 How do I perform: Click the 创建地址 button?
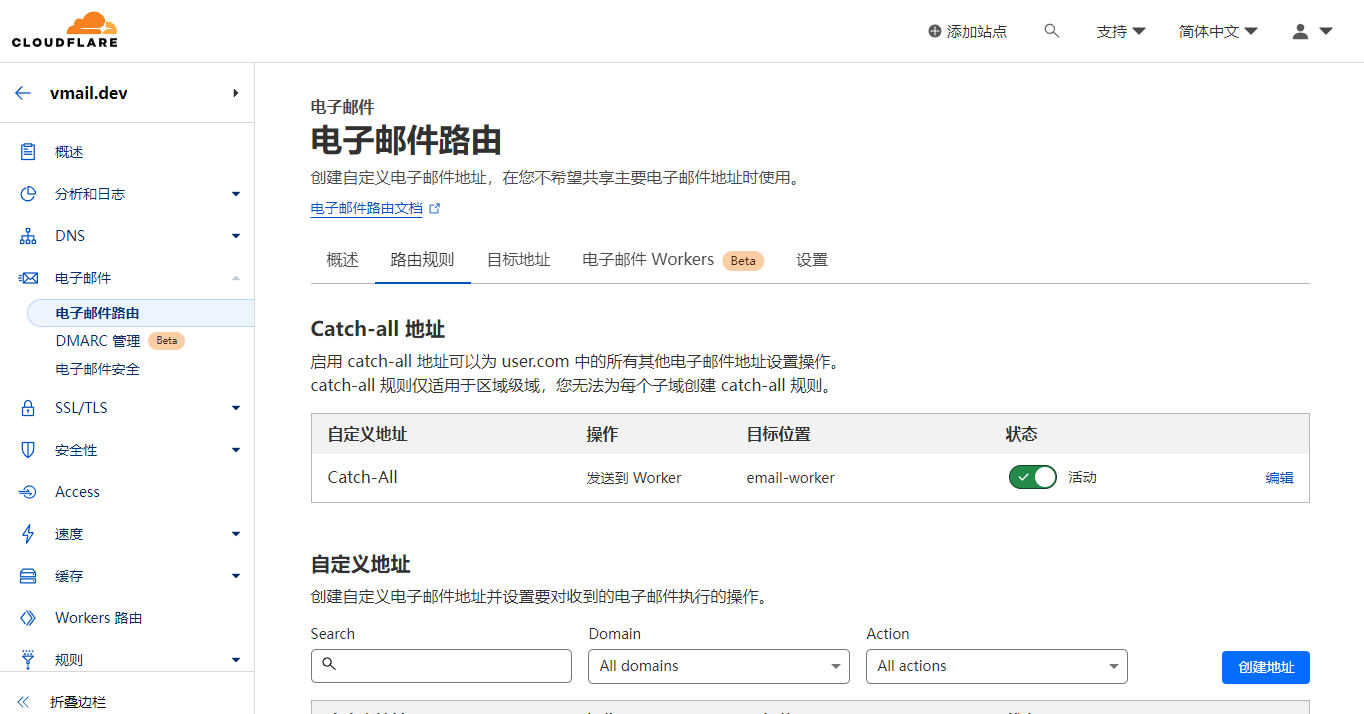click(x=1265, y=667)
